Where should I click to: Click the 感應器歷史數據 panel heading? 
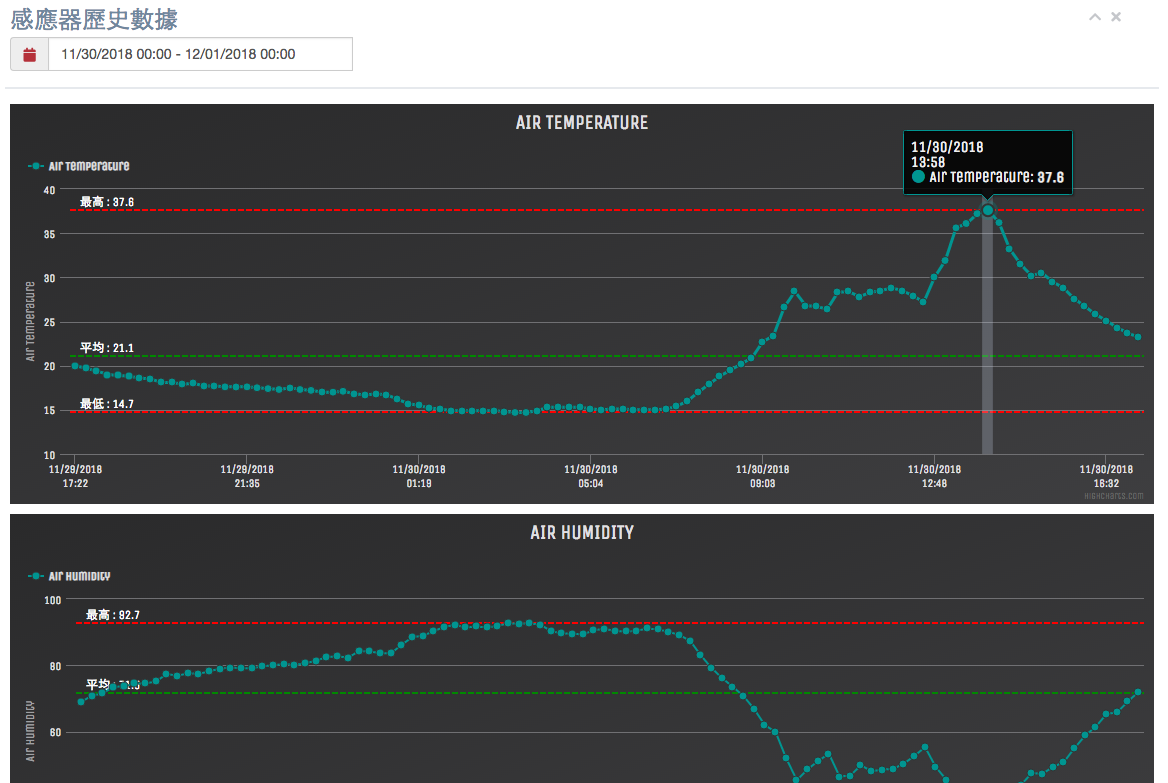click(94, 18)
